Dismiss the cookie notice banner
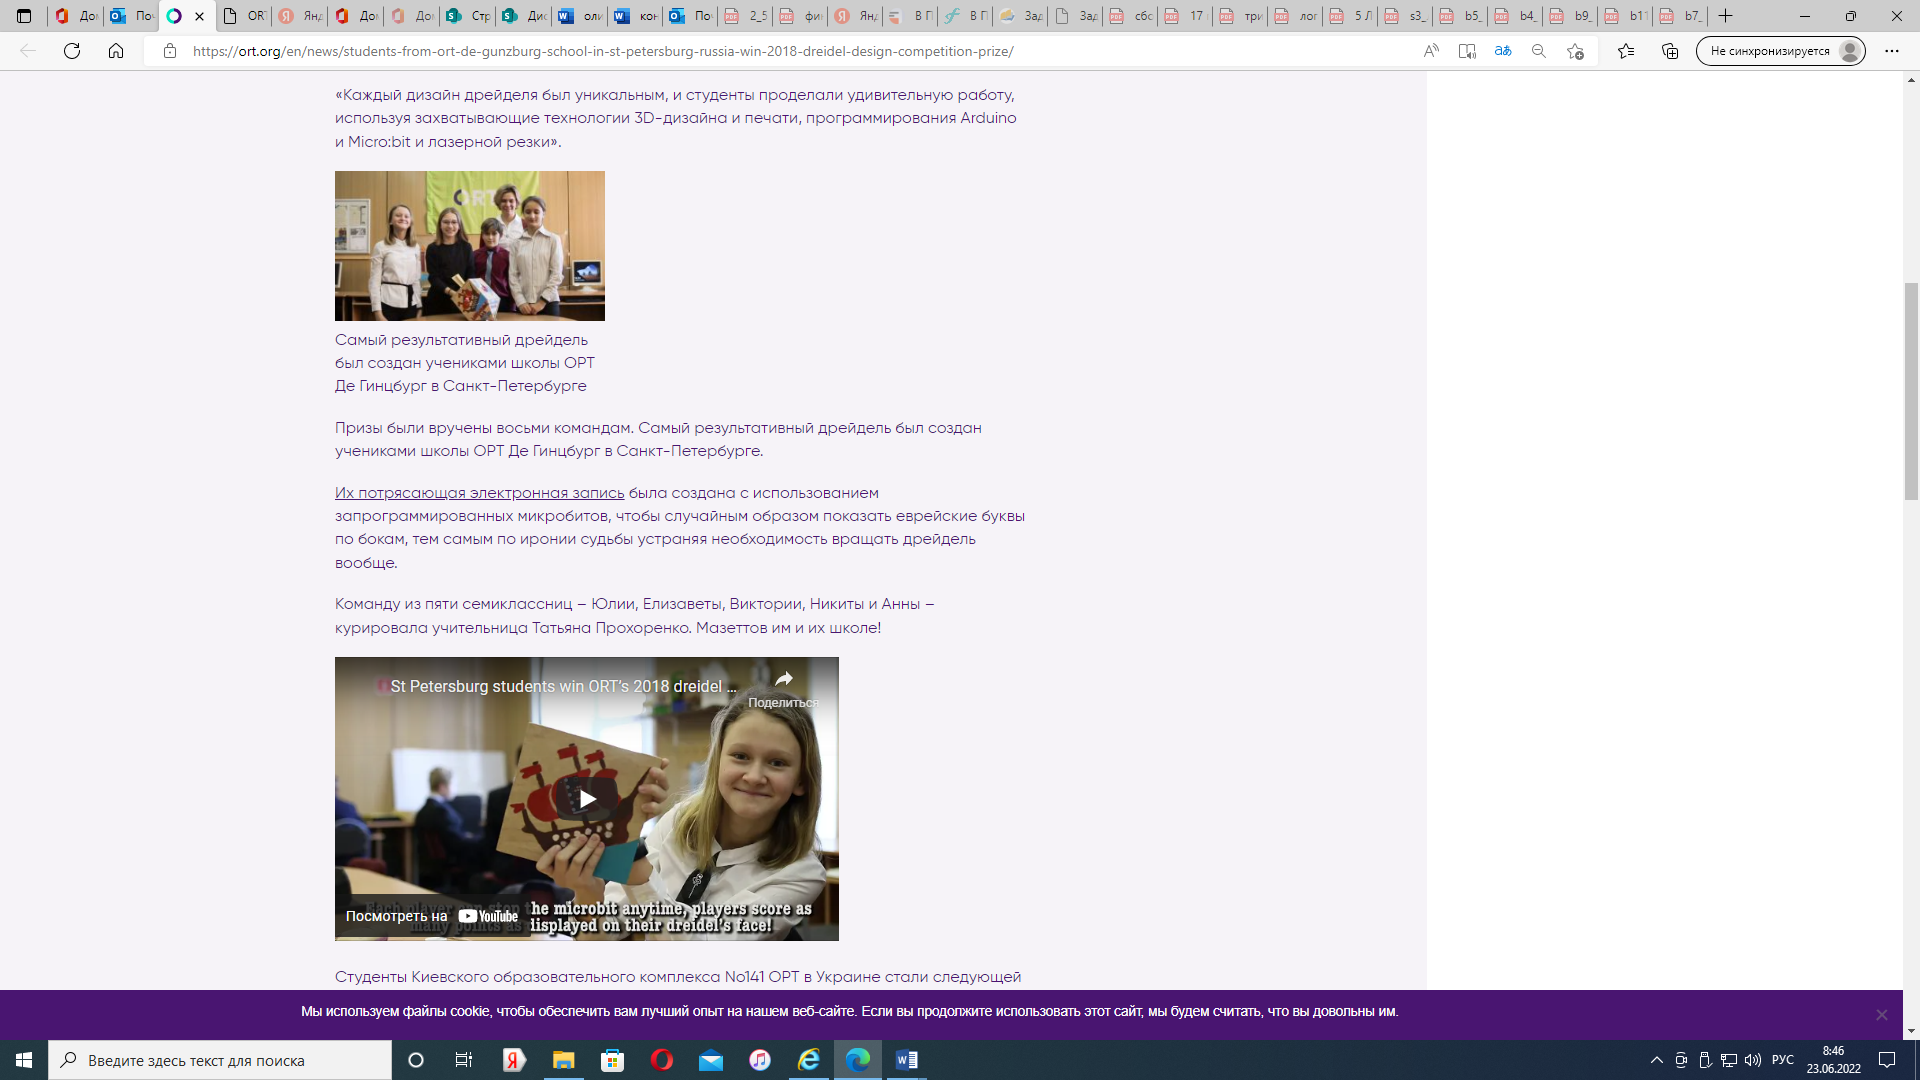This screenshot has height=1080, width=1920. click(x=1881, y=1014)
